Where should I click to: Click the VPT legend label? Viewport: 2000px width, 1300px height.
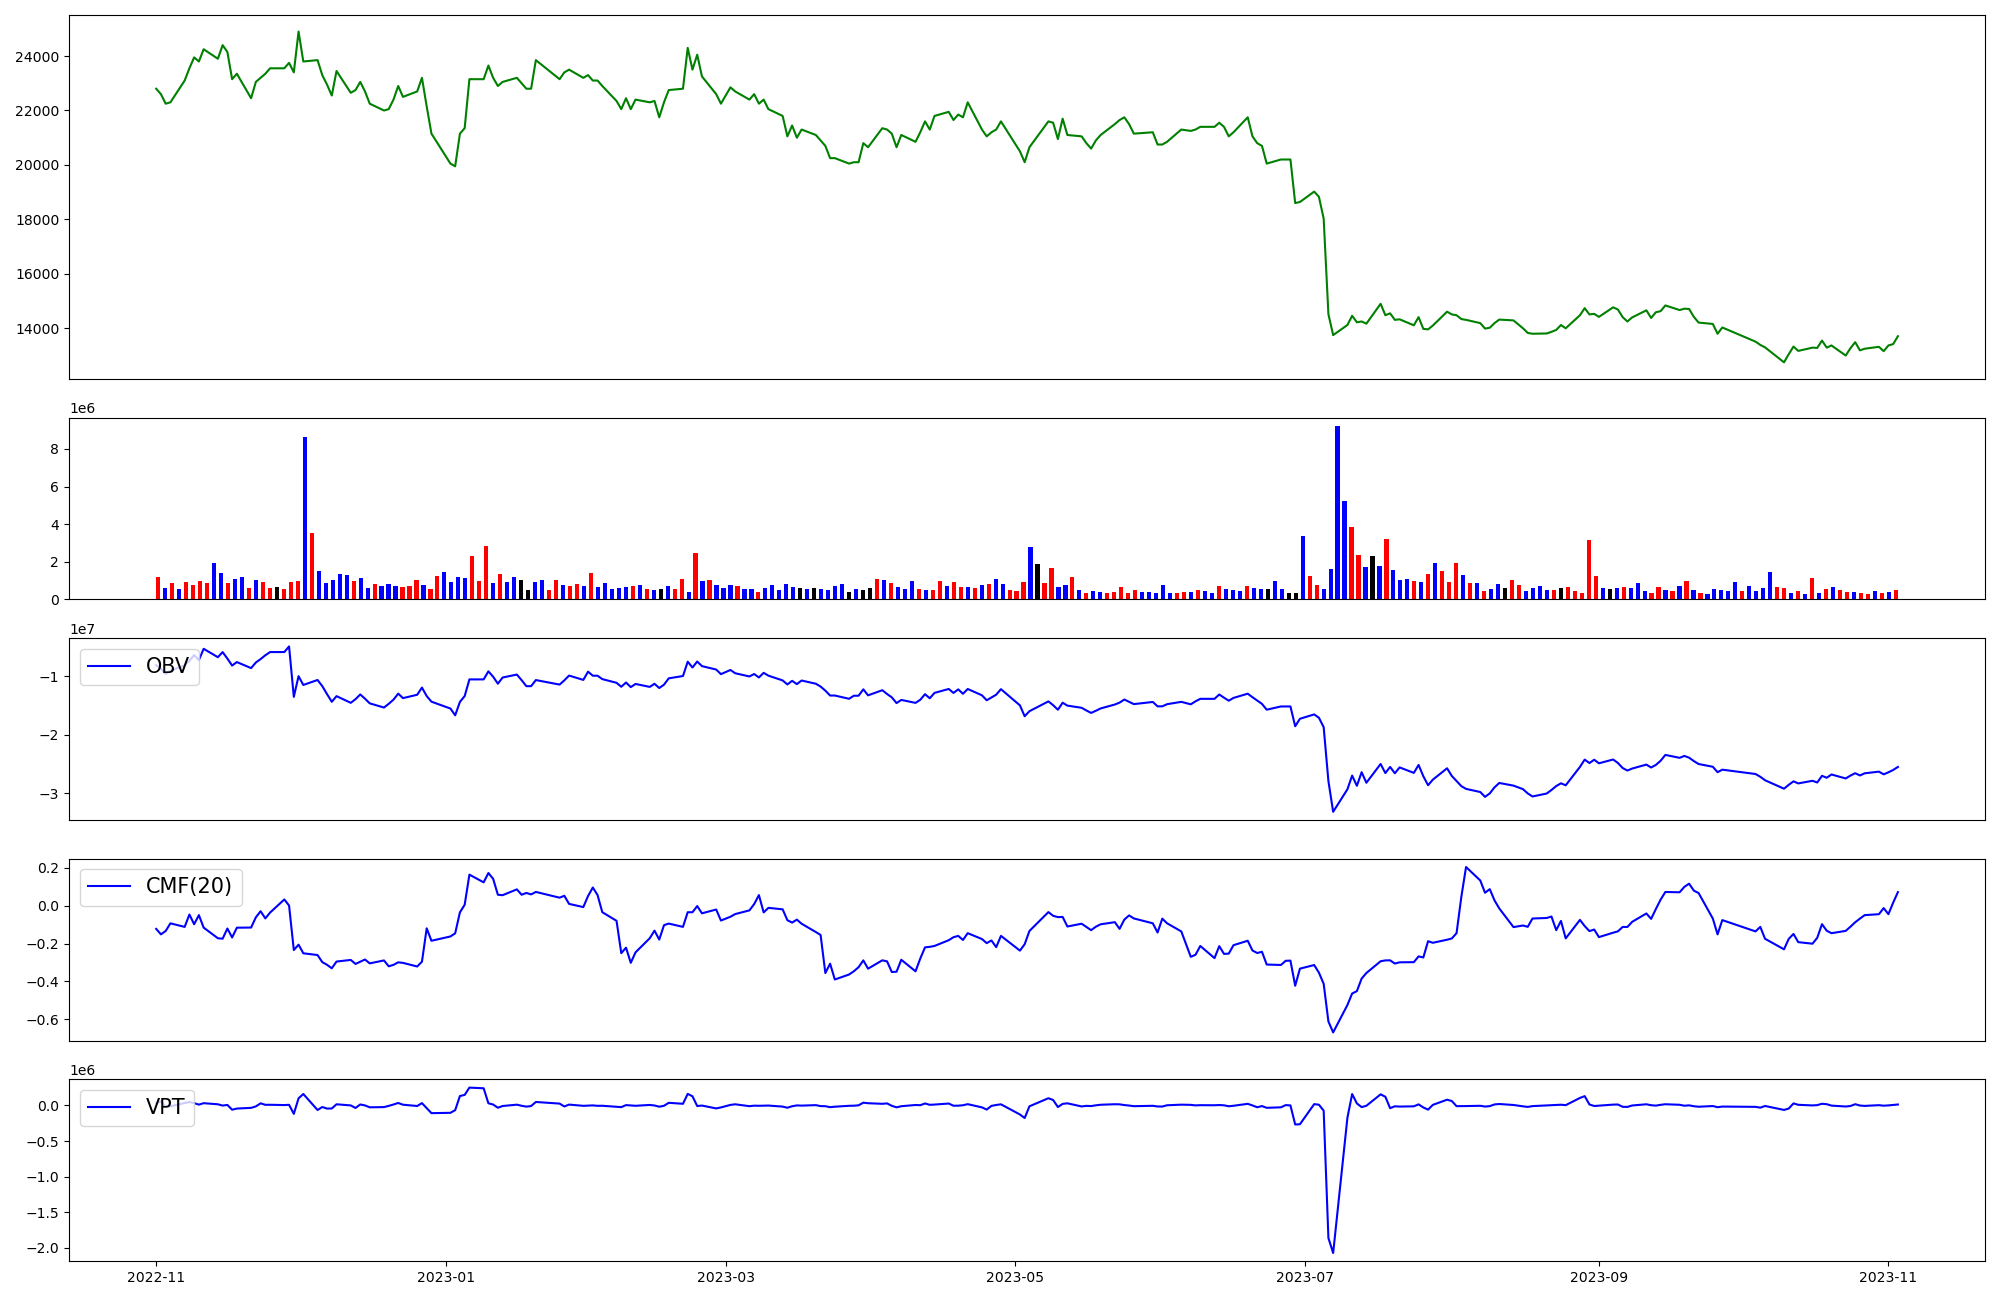(165, 1107)
